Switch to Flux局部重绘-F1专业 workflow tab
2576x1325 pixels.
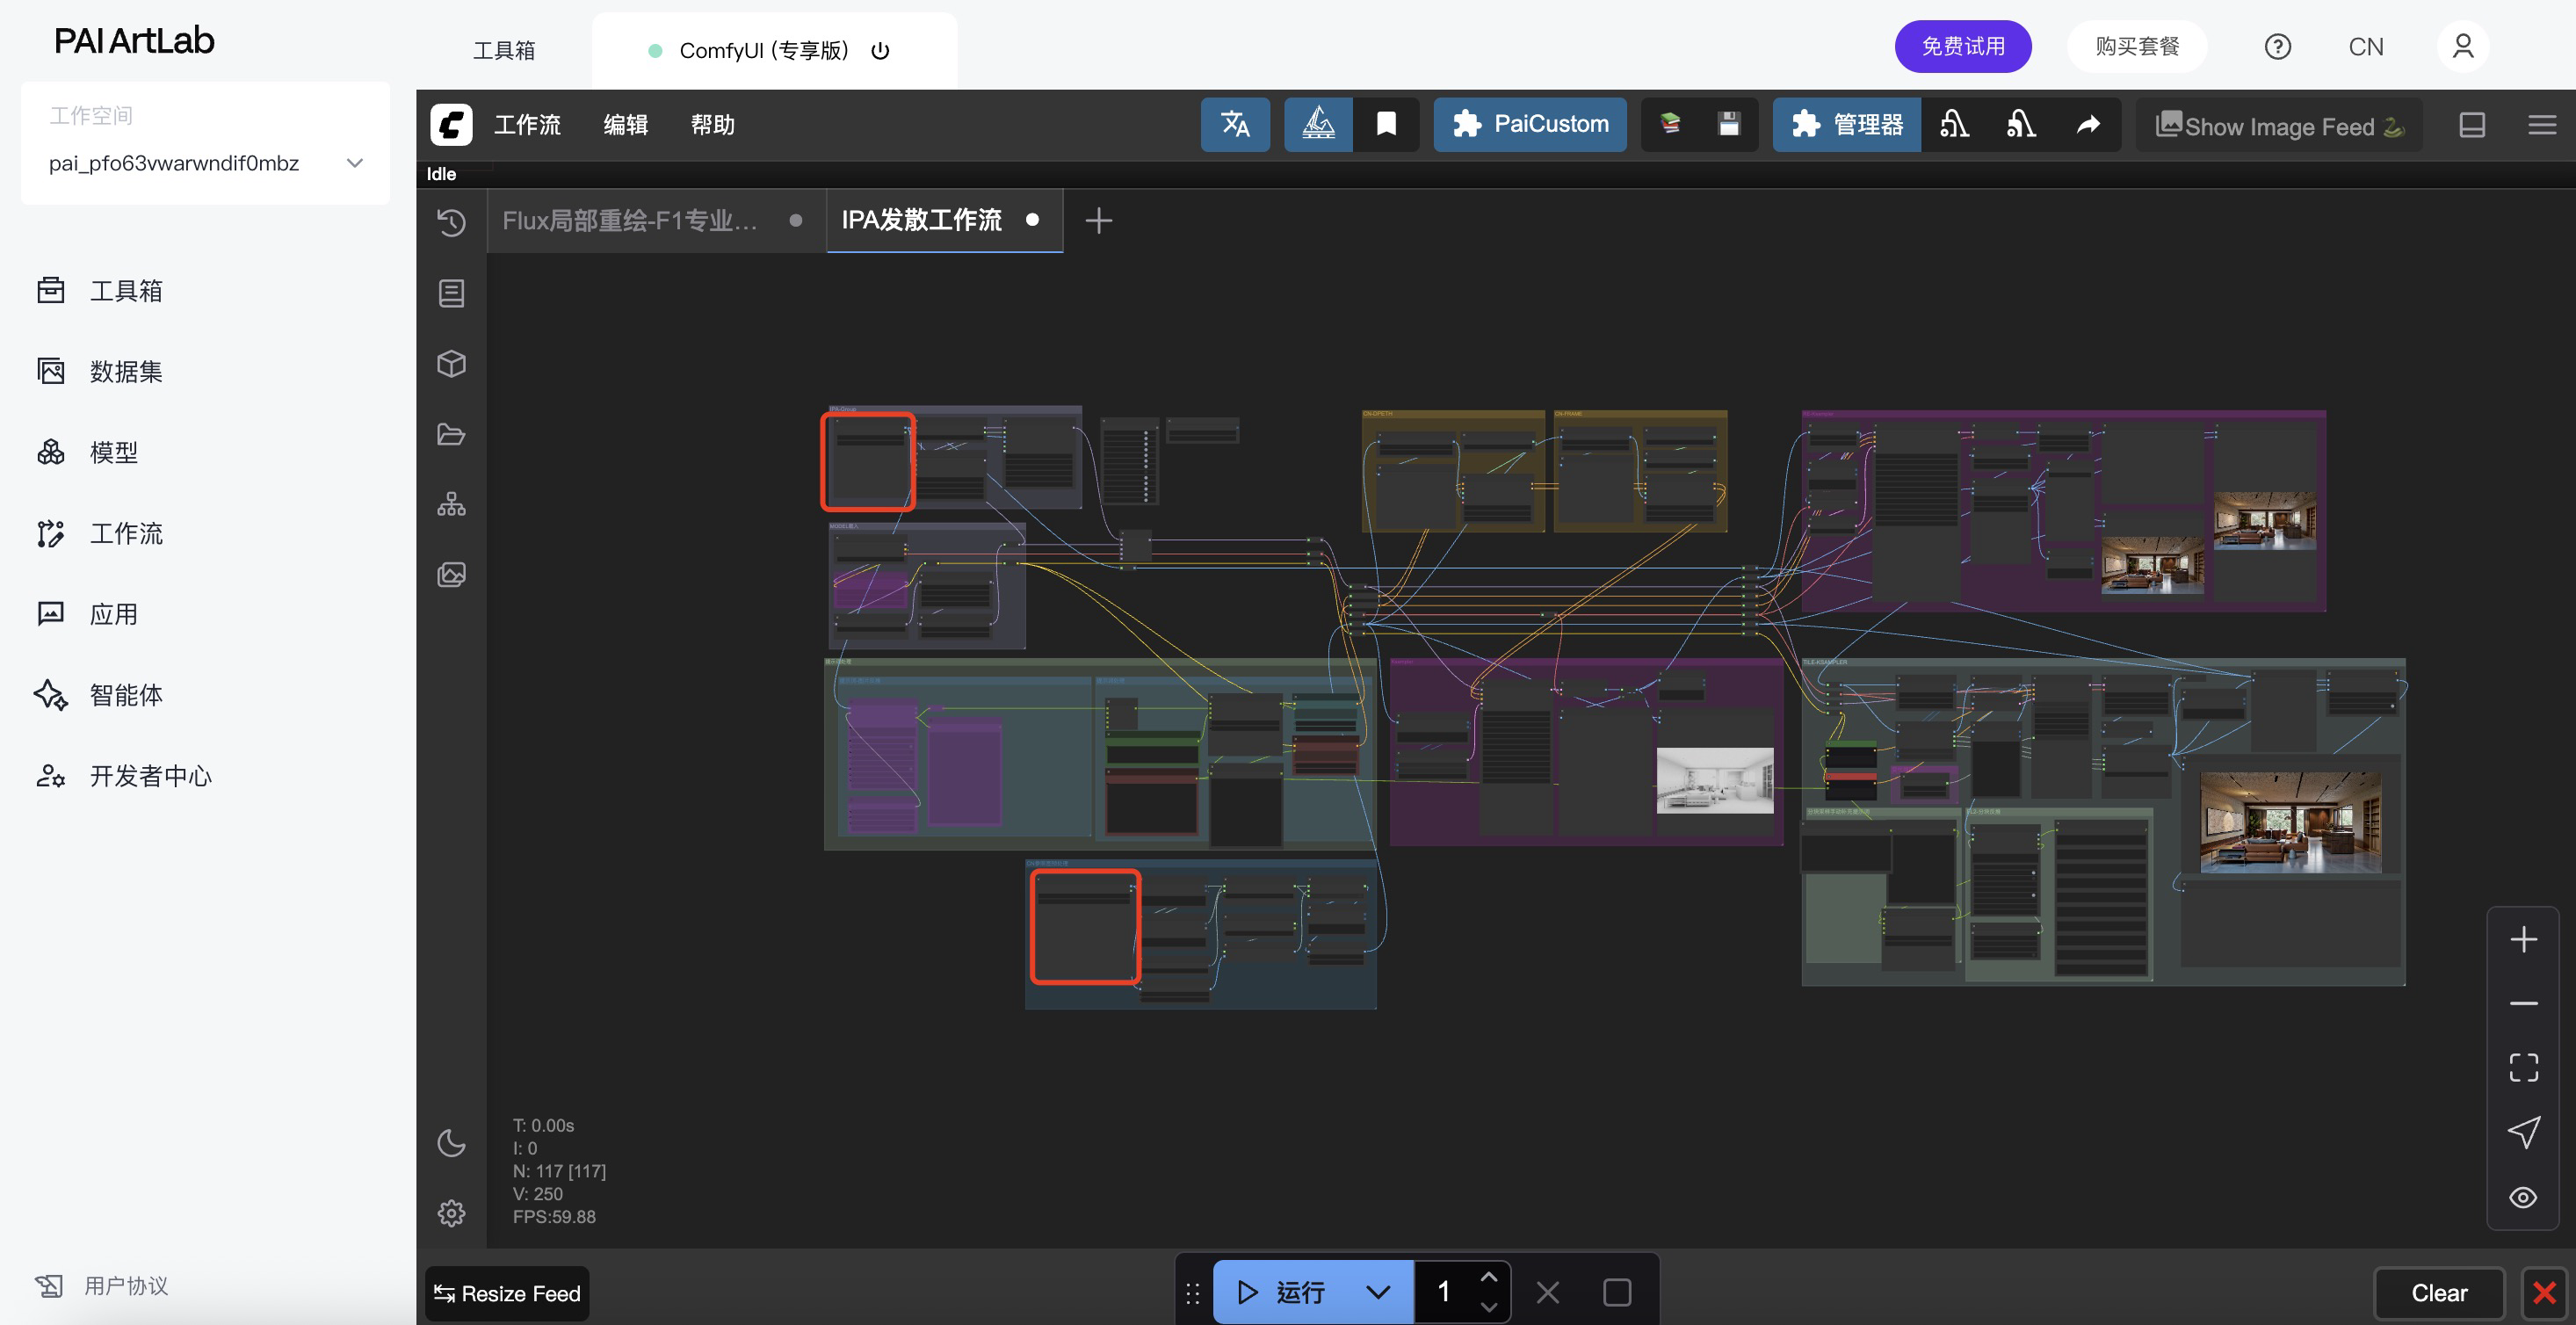[x=630, y=220]
